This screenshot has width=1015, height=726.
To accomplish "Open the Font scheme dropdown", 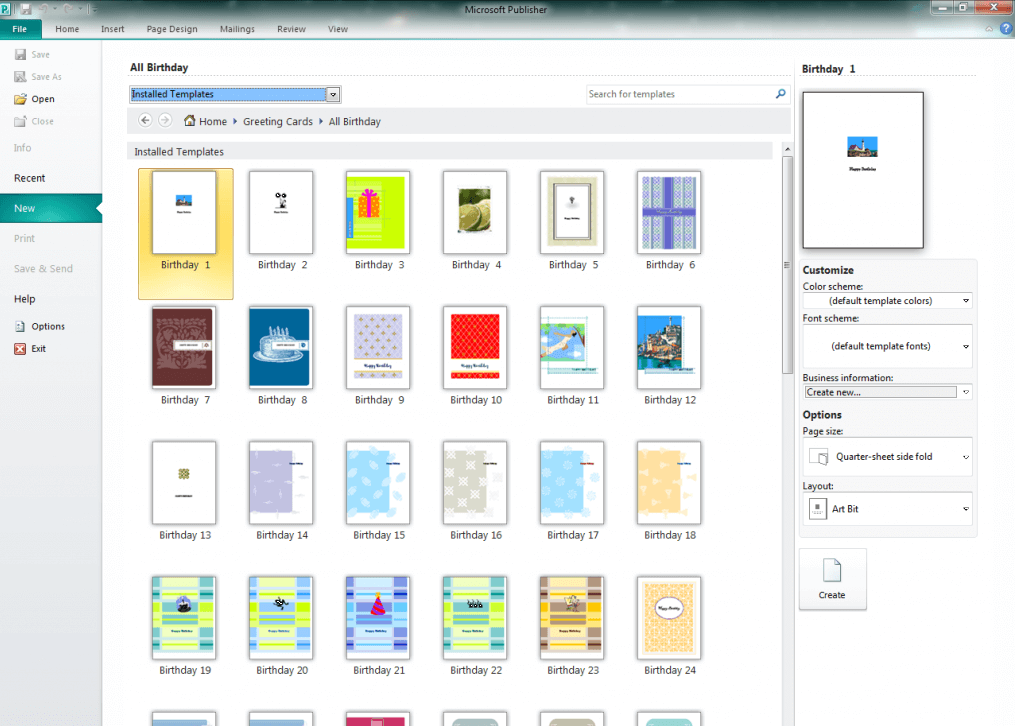I will [966, 347].
